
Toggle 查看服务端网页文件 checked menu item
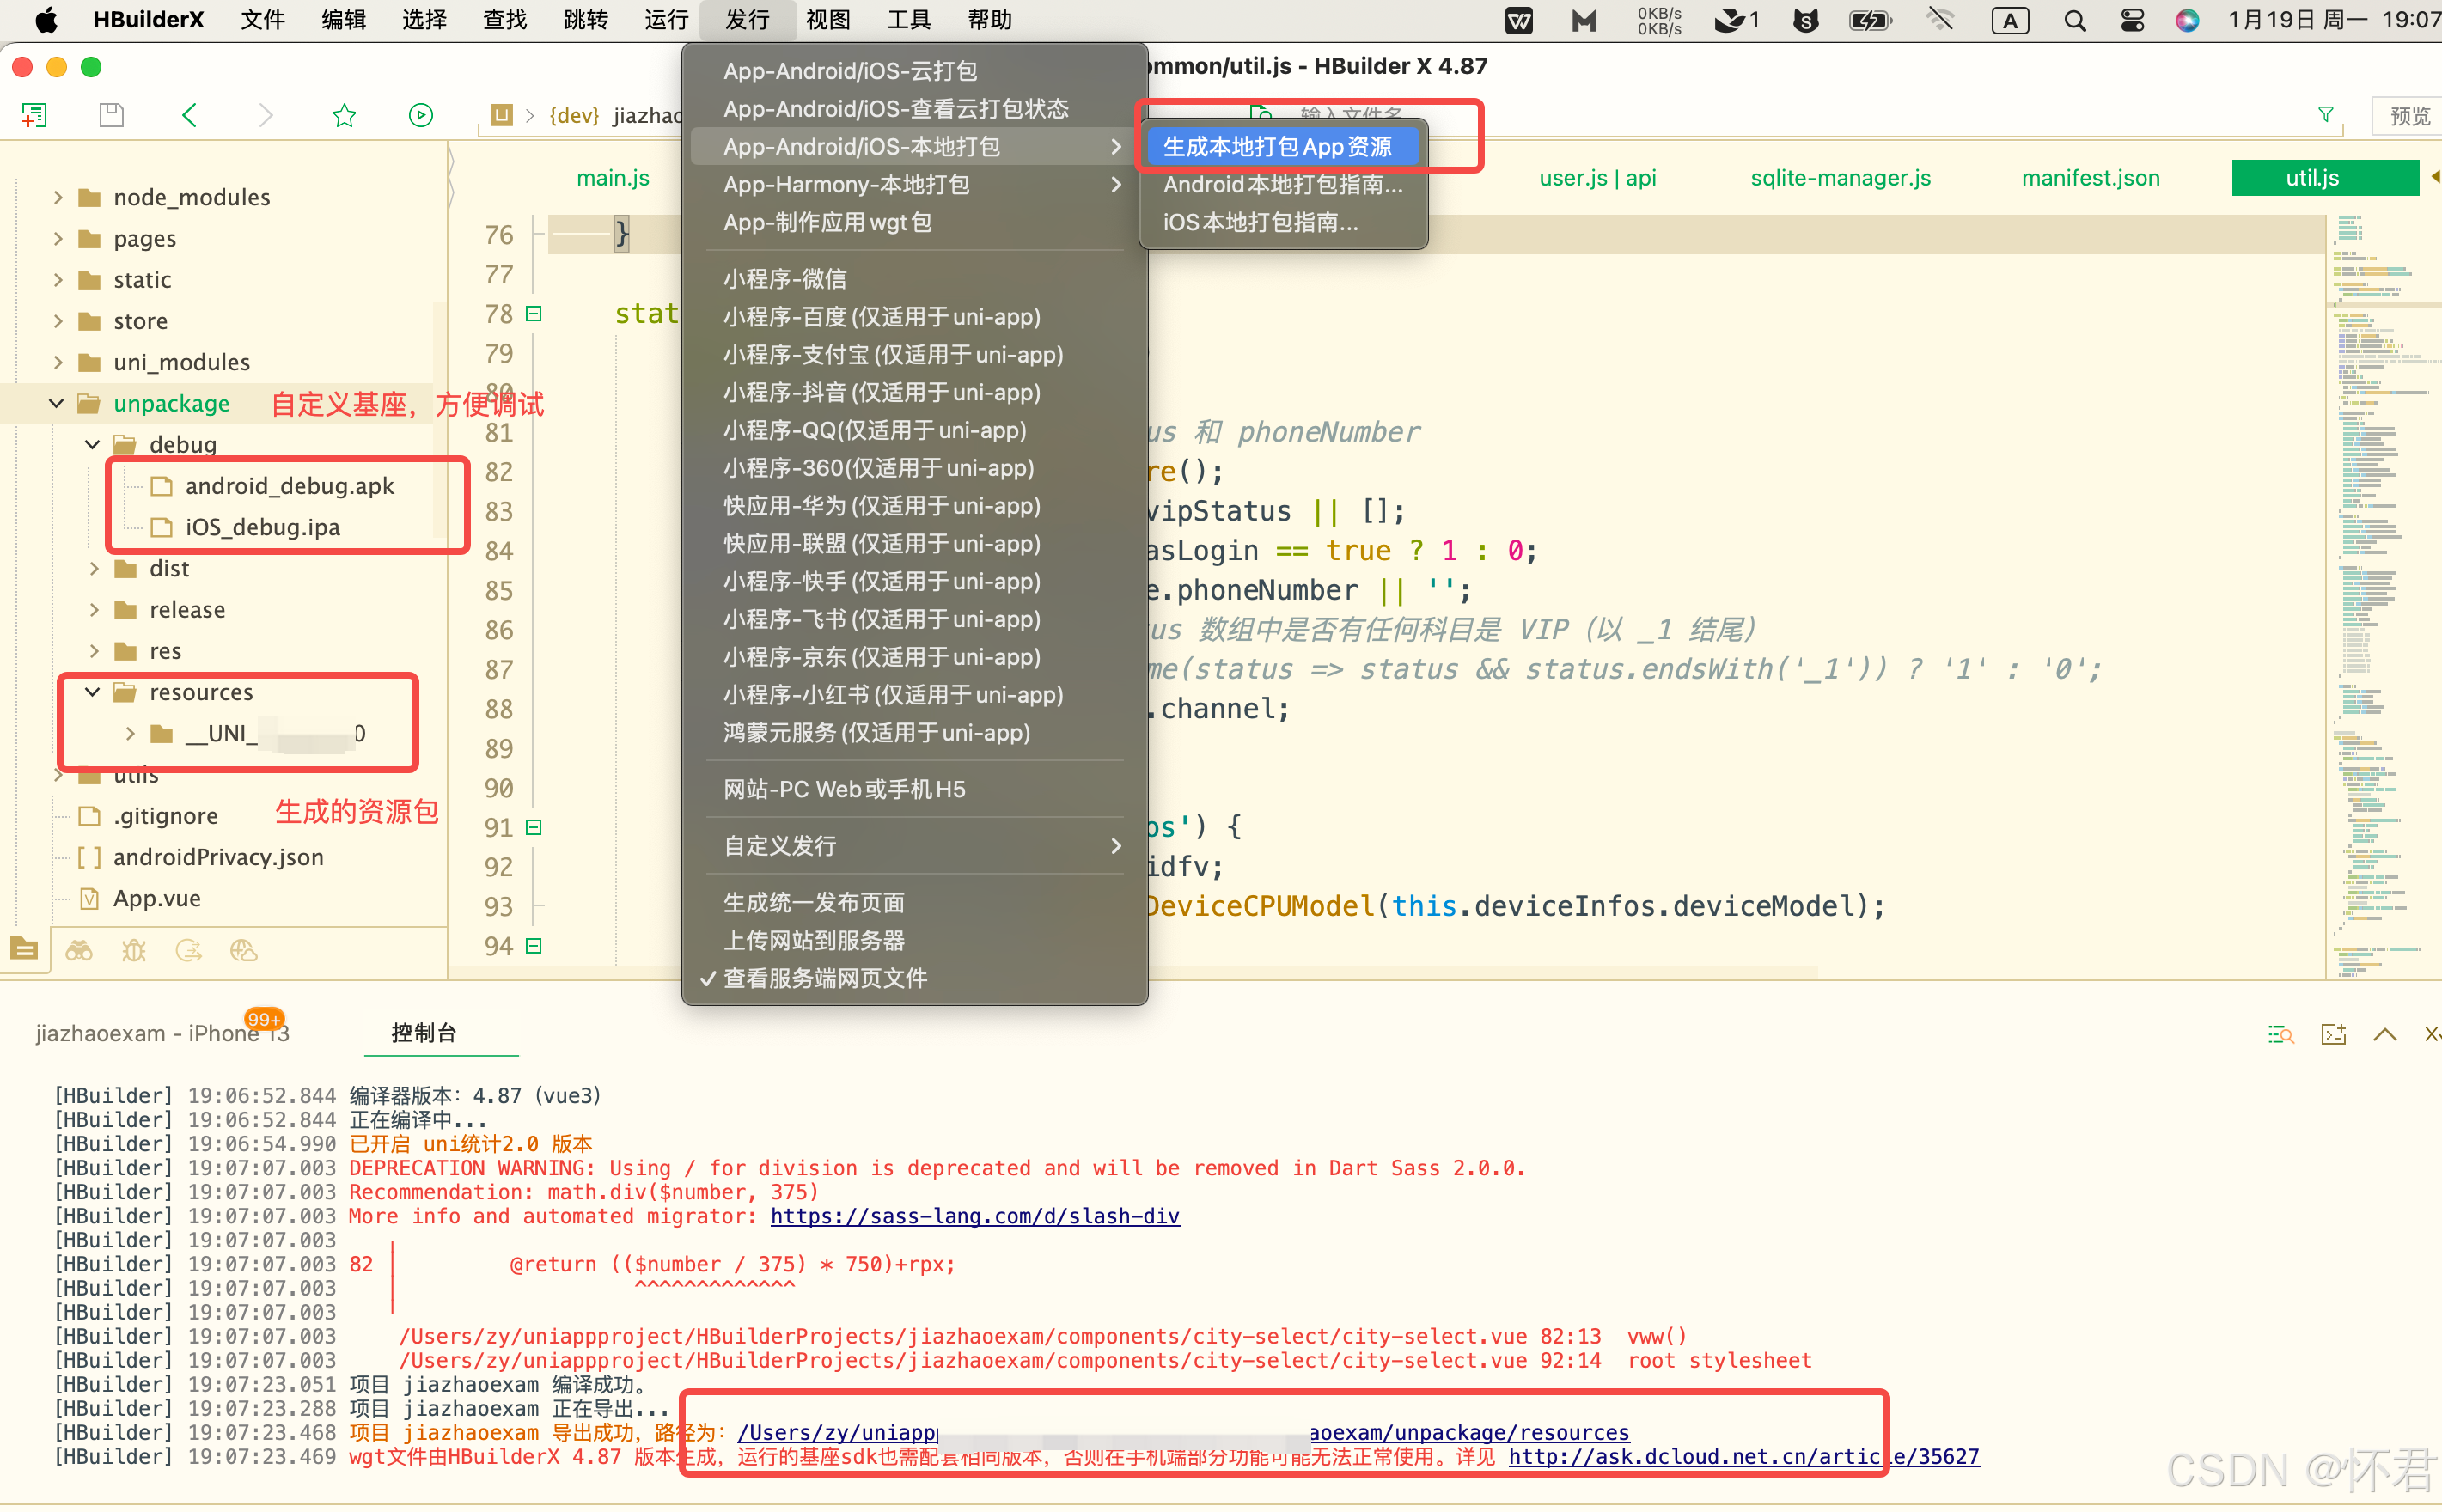825,978
